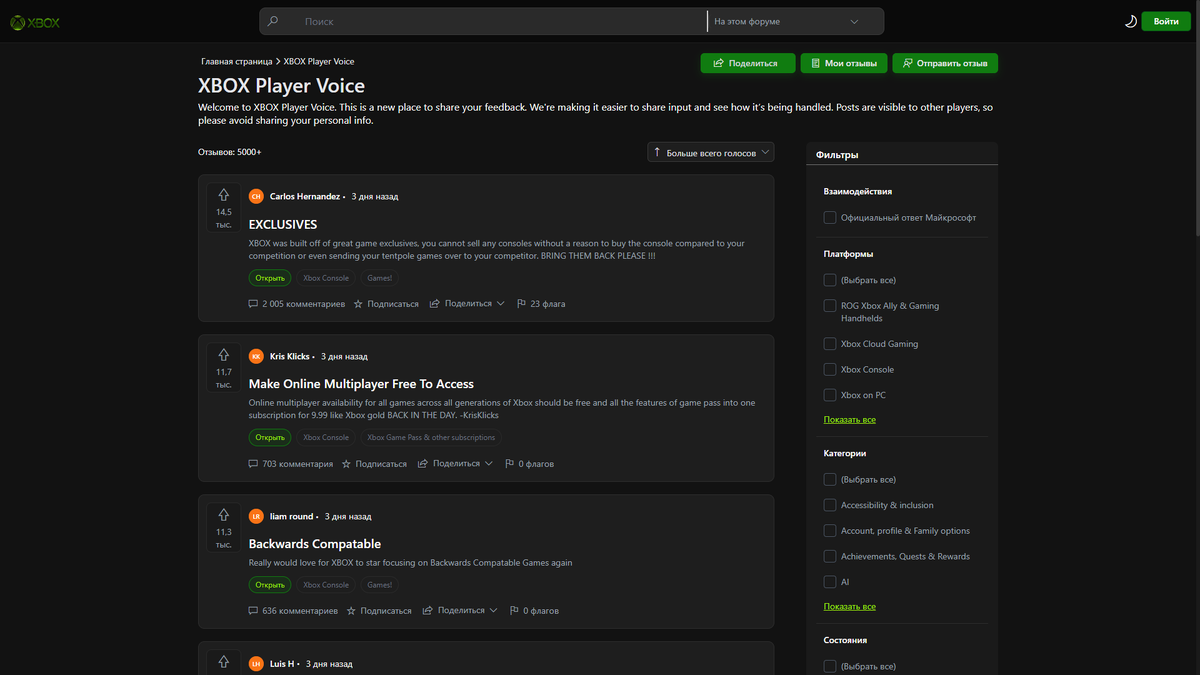Show all categories via Показать все
The height and width of the screenshot is (675, 1200).
850,607
